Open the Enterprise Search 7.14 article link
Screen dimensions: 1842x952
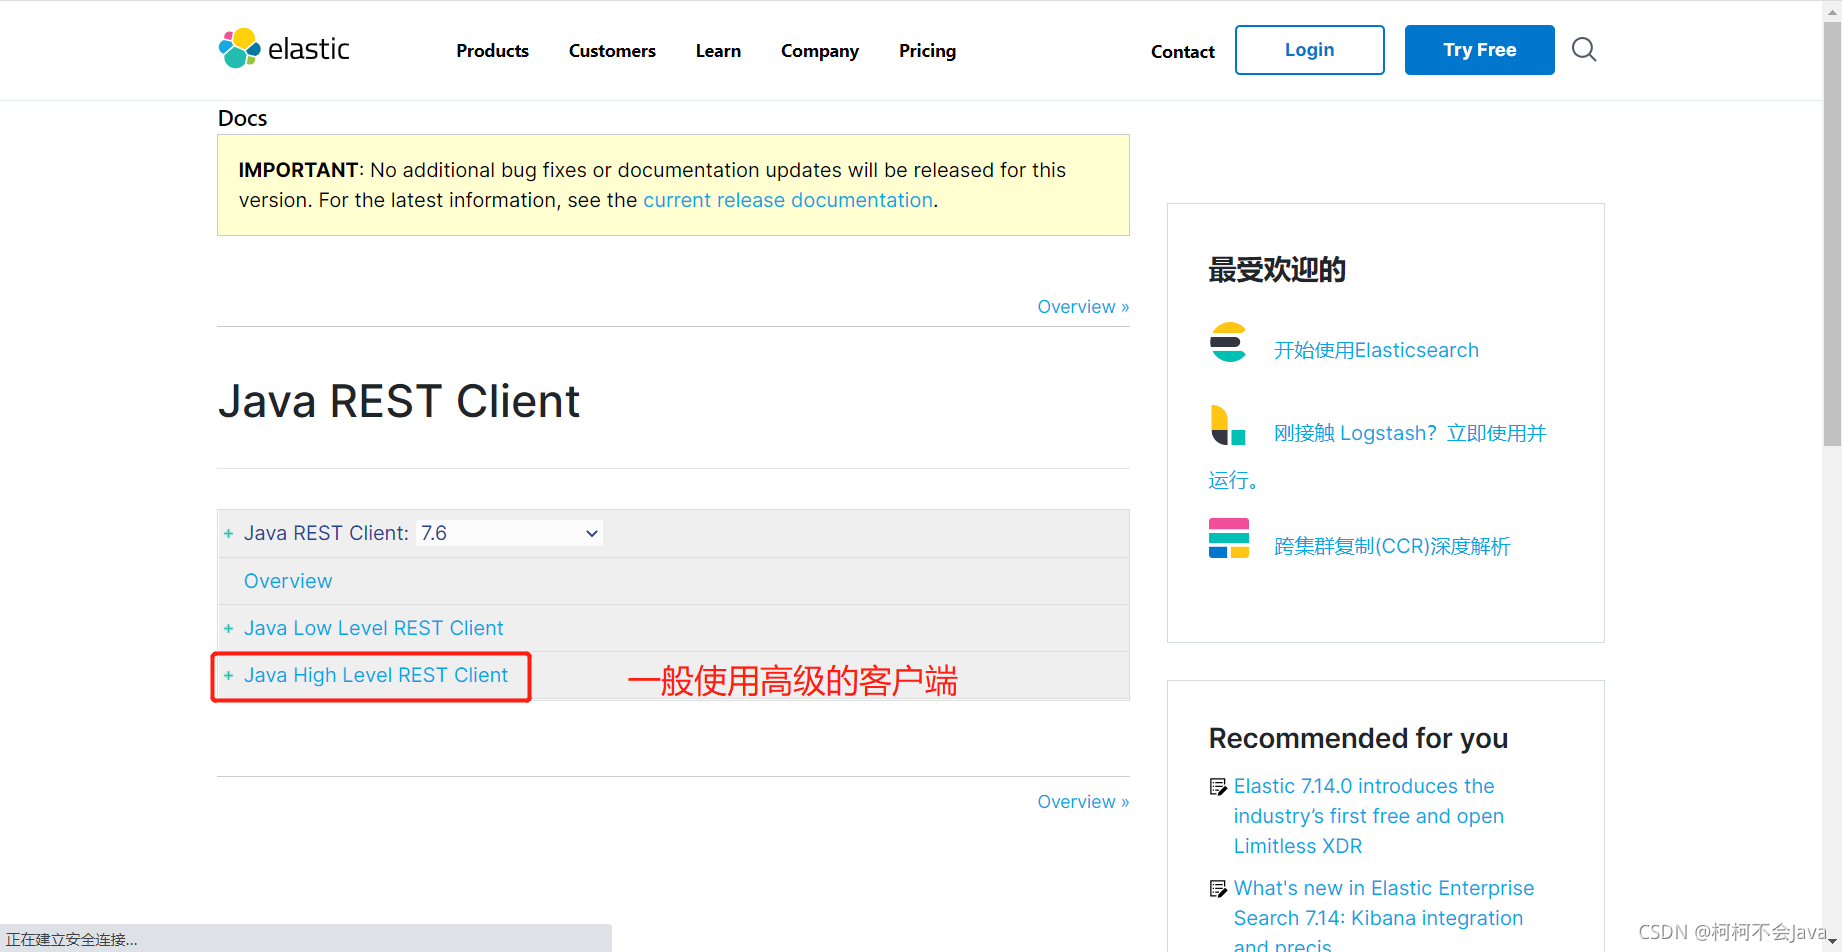(x=1383, y=915)
